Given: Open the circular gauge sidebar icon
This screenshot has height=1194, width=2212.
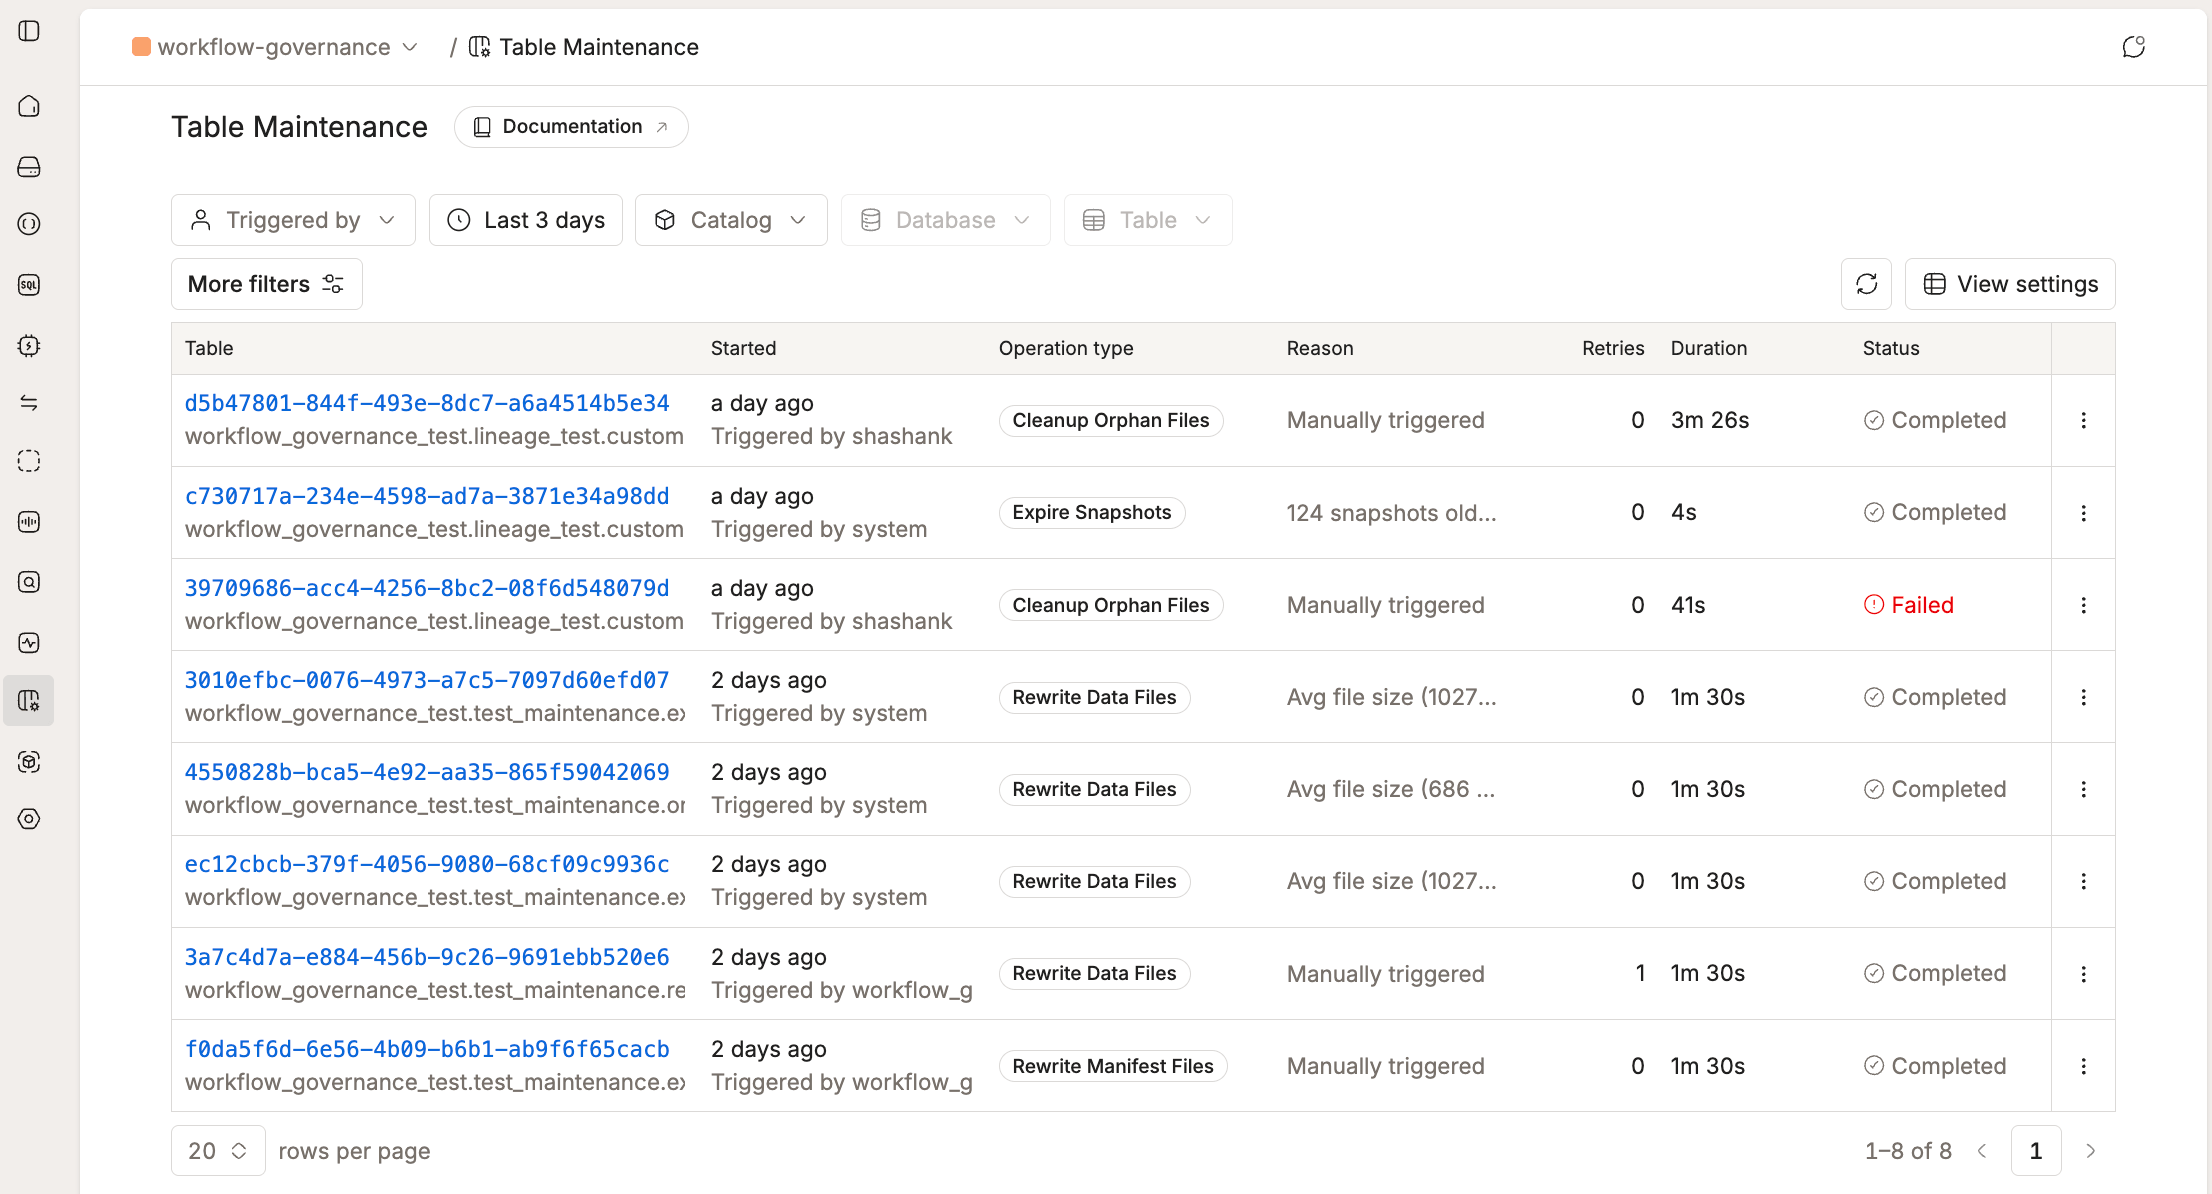Looking at the screenshot, I should (29, 224).
